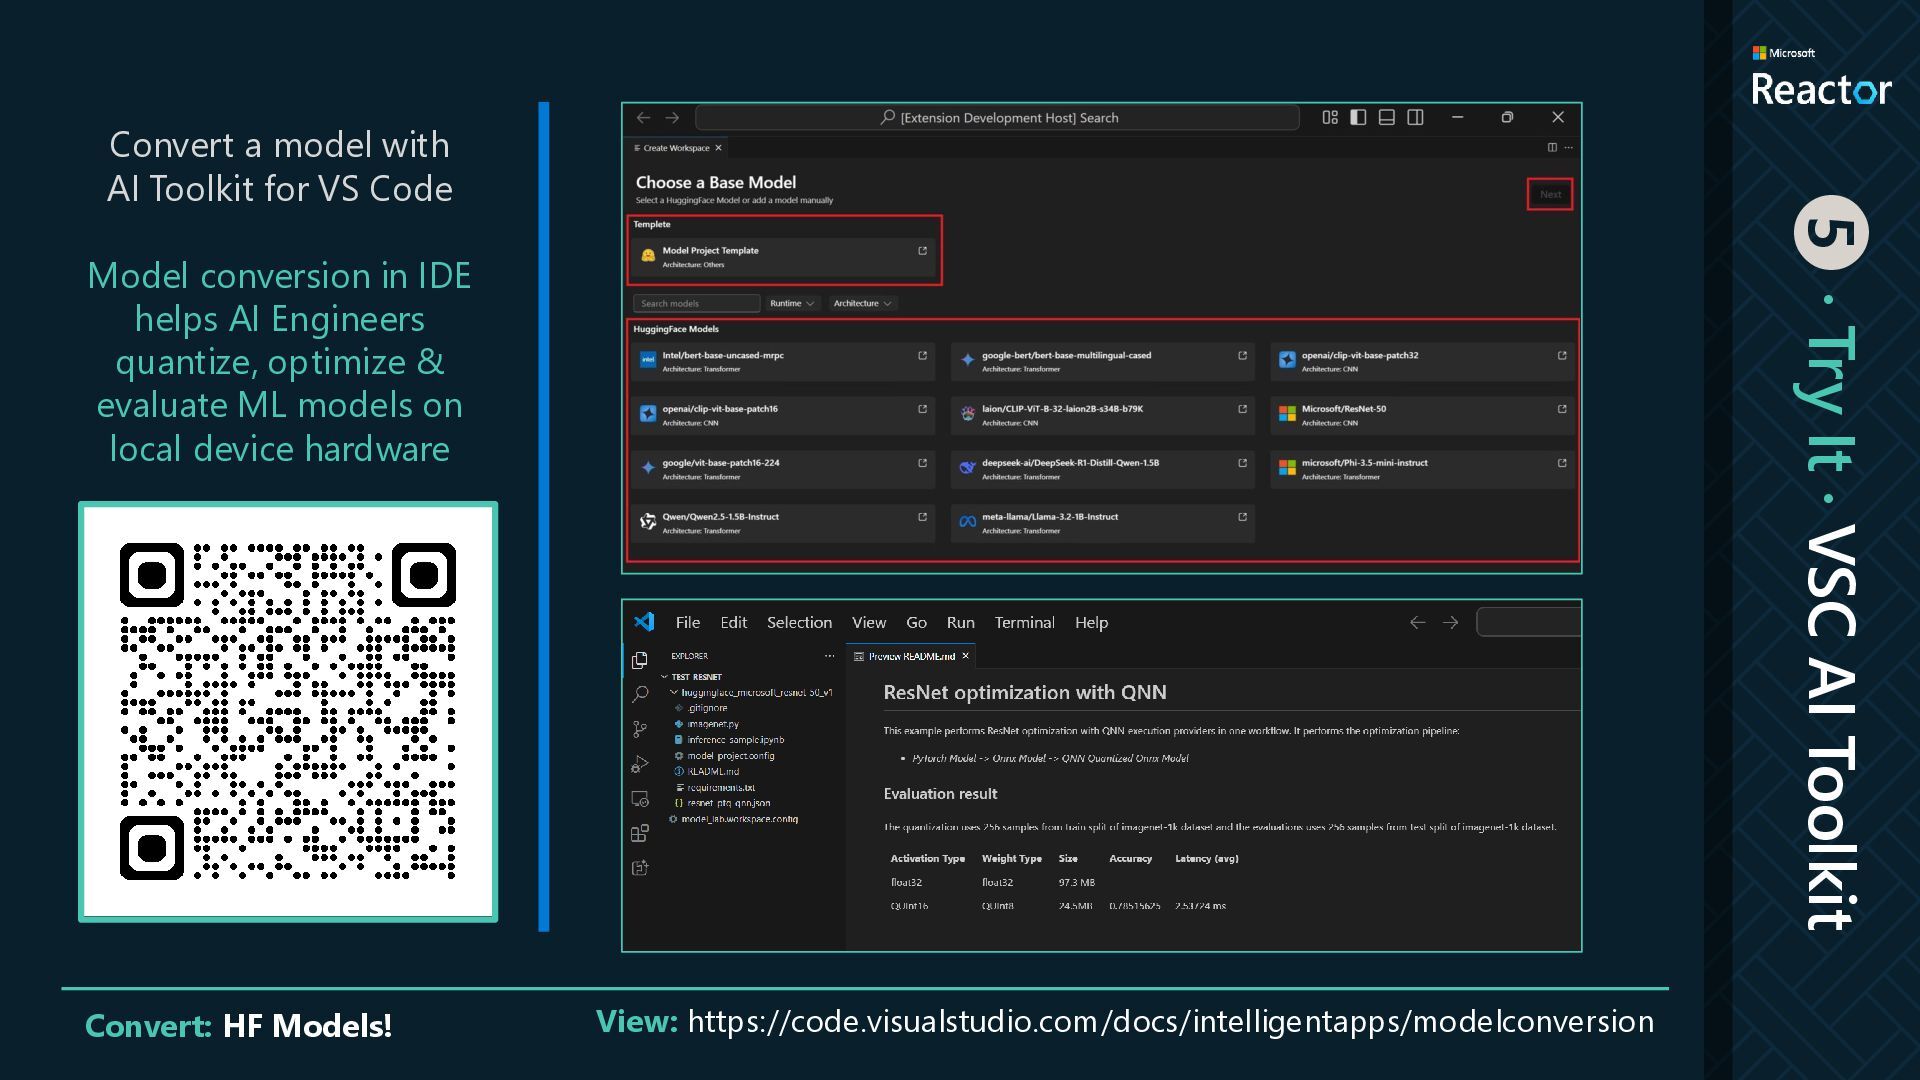The height and width of the screenshot is (1080, 1920).
Task: Open Remote Explorer icon in activity bar
Action: [x=640, y=799]
